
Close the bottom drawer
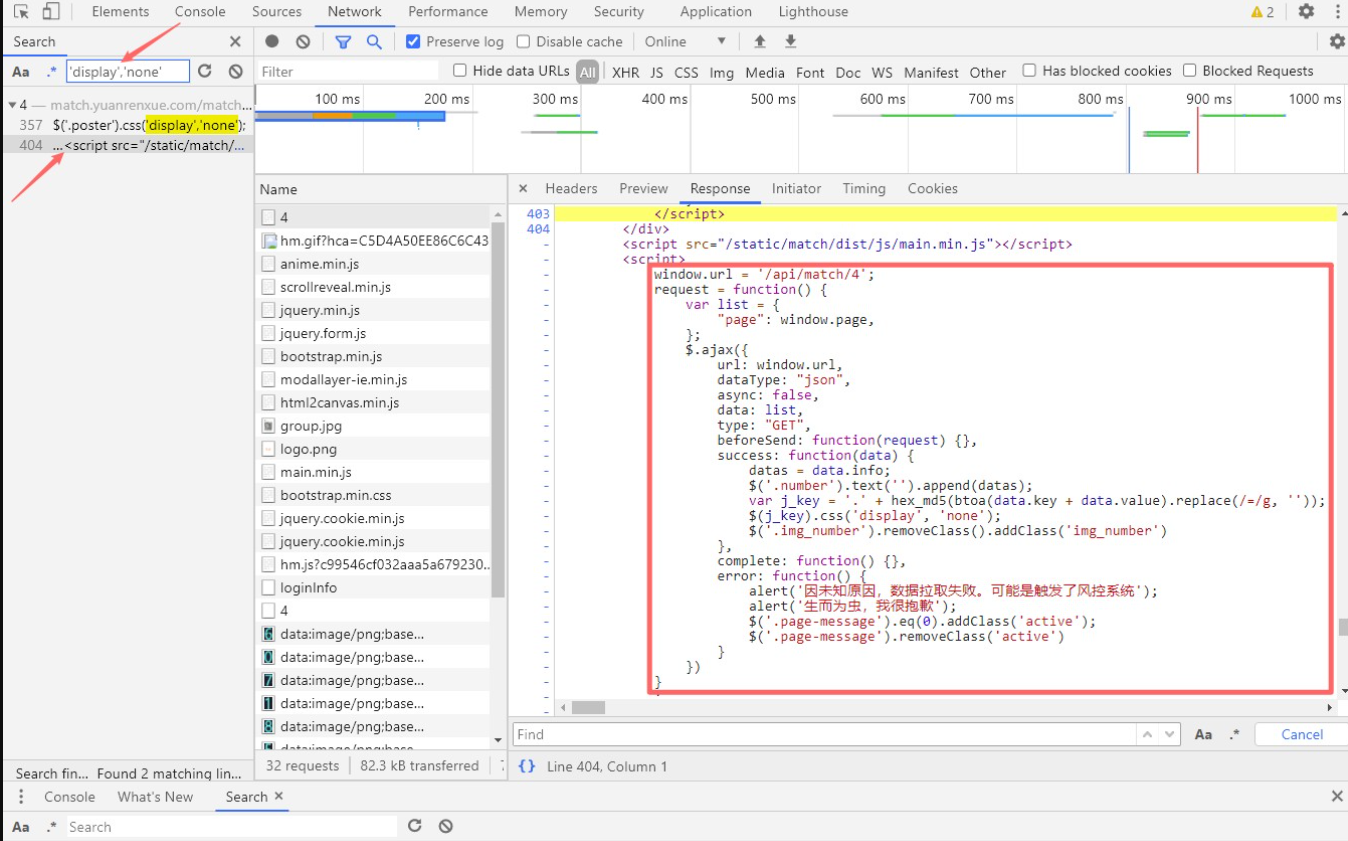point(1337,797)
